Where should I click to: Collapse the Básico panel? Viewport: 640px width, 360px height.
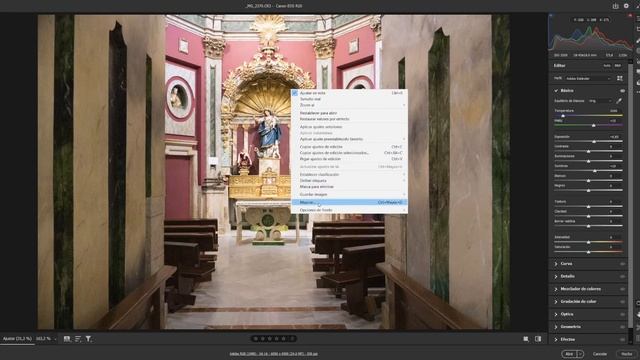[556, 91]
